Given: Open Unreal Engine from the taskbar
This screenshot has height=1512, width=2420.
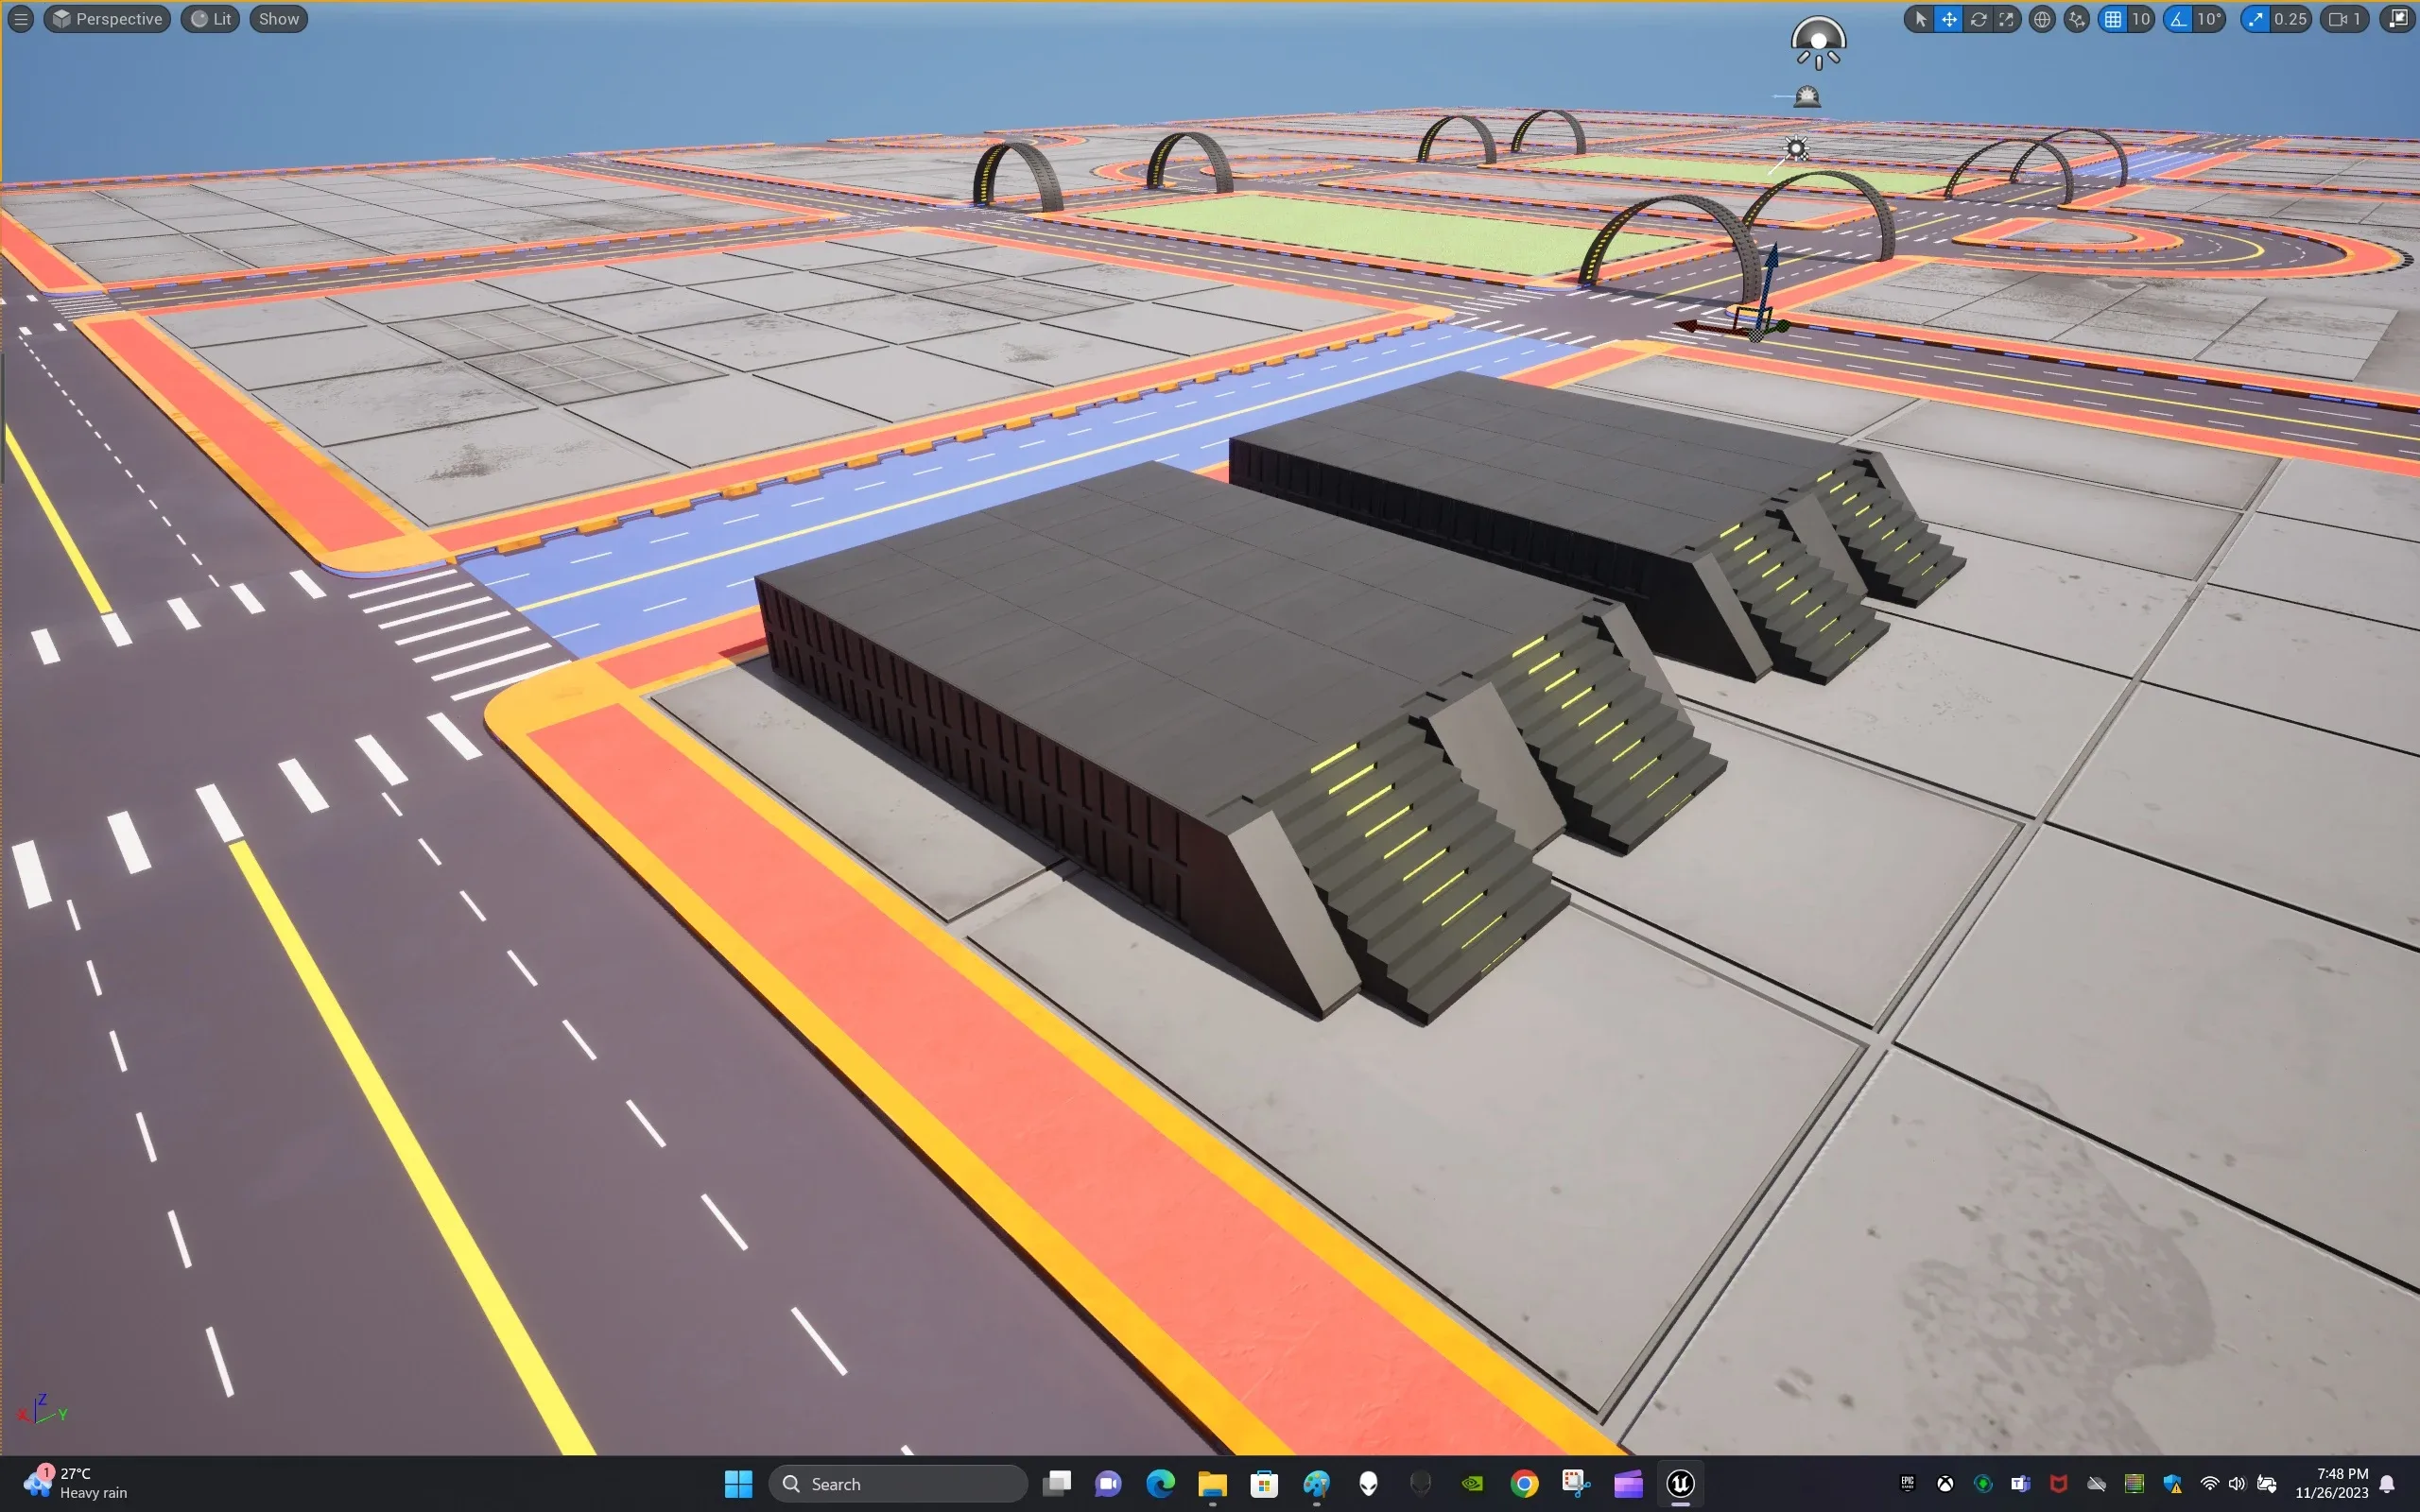Looking at the screenshot, I should [1680, 1484].
